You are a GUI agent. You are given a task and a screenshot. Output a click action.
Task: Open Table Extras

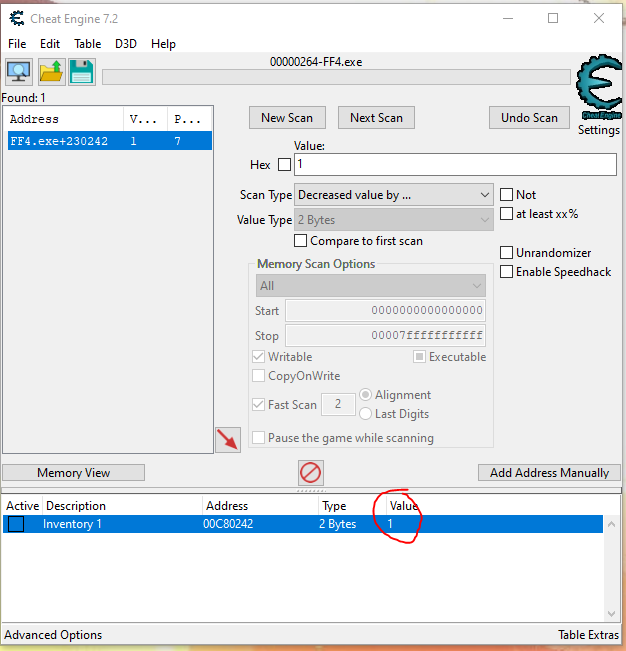[x=588, y=635]
